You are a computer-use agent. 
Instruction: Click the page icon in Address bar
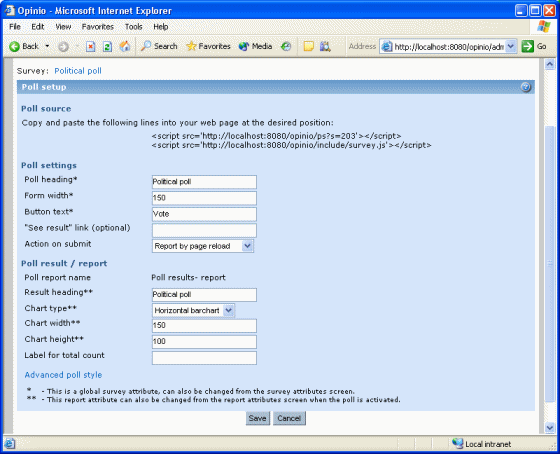pyautogui.click(x=387, y=47)
